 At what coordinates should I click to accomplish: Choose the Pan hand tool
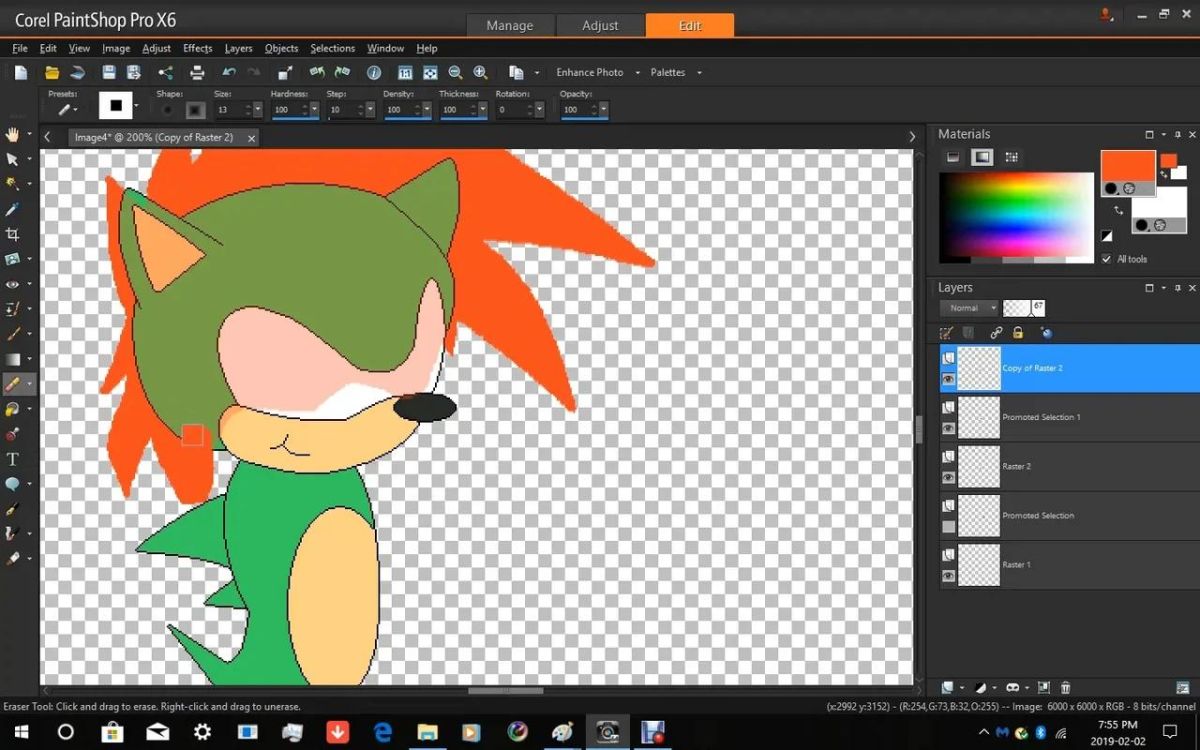point(13,134)
